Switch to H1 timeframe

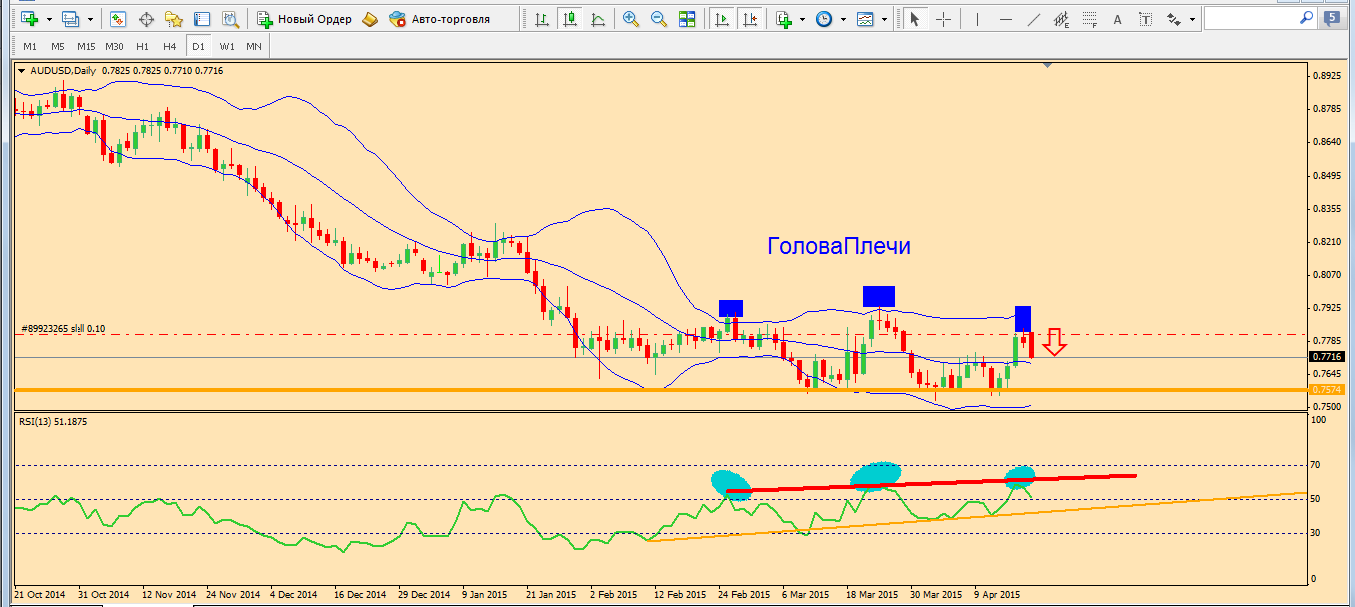click(x=142, y=46)
